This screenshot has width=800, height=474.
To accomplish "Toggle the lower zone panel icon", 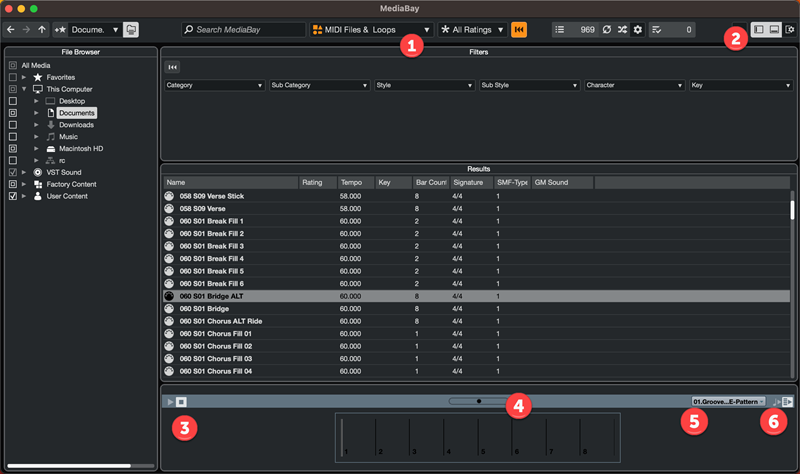I will click(x=774, y=30).
